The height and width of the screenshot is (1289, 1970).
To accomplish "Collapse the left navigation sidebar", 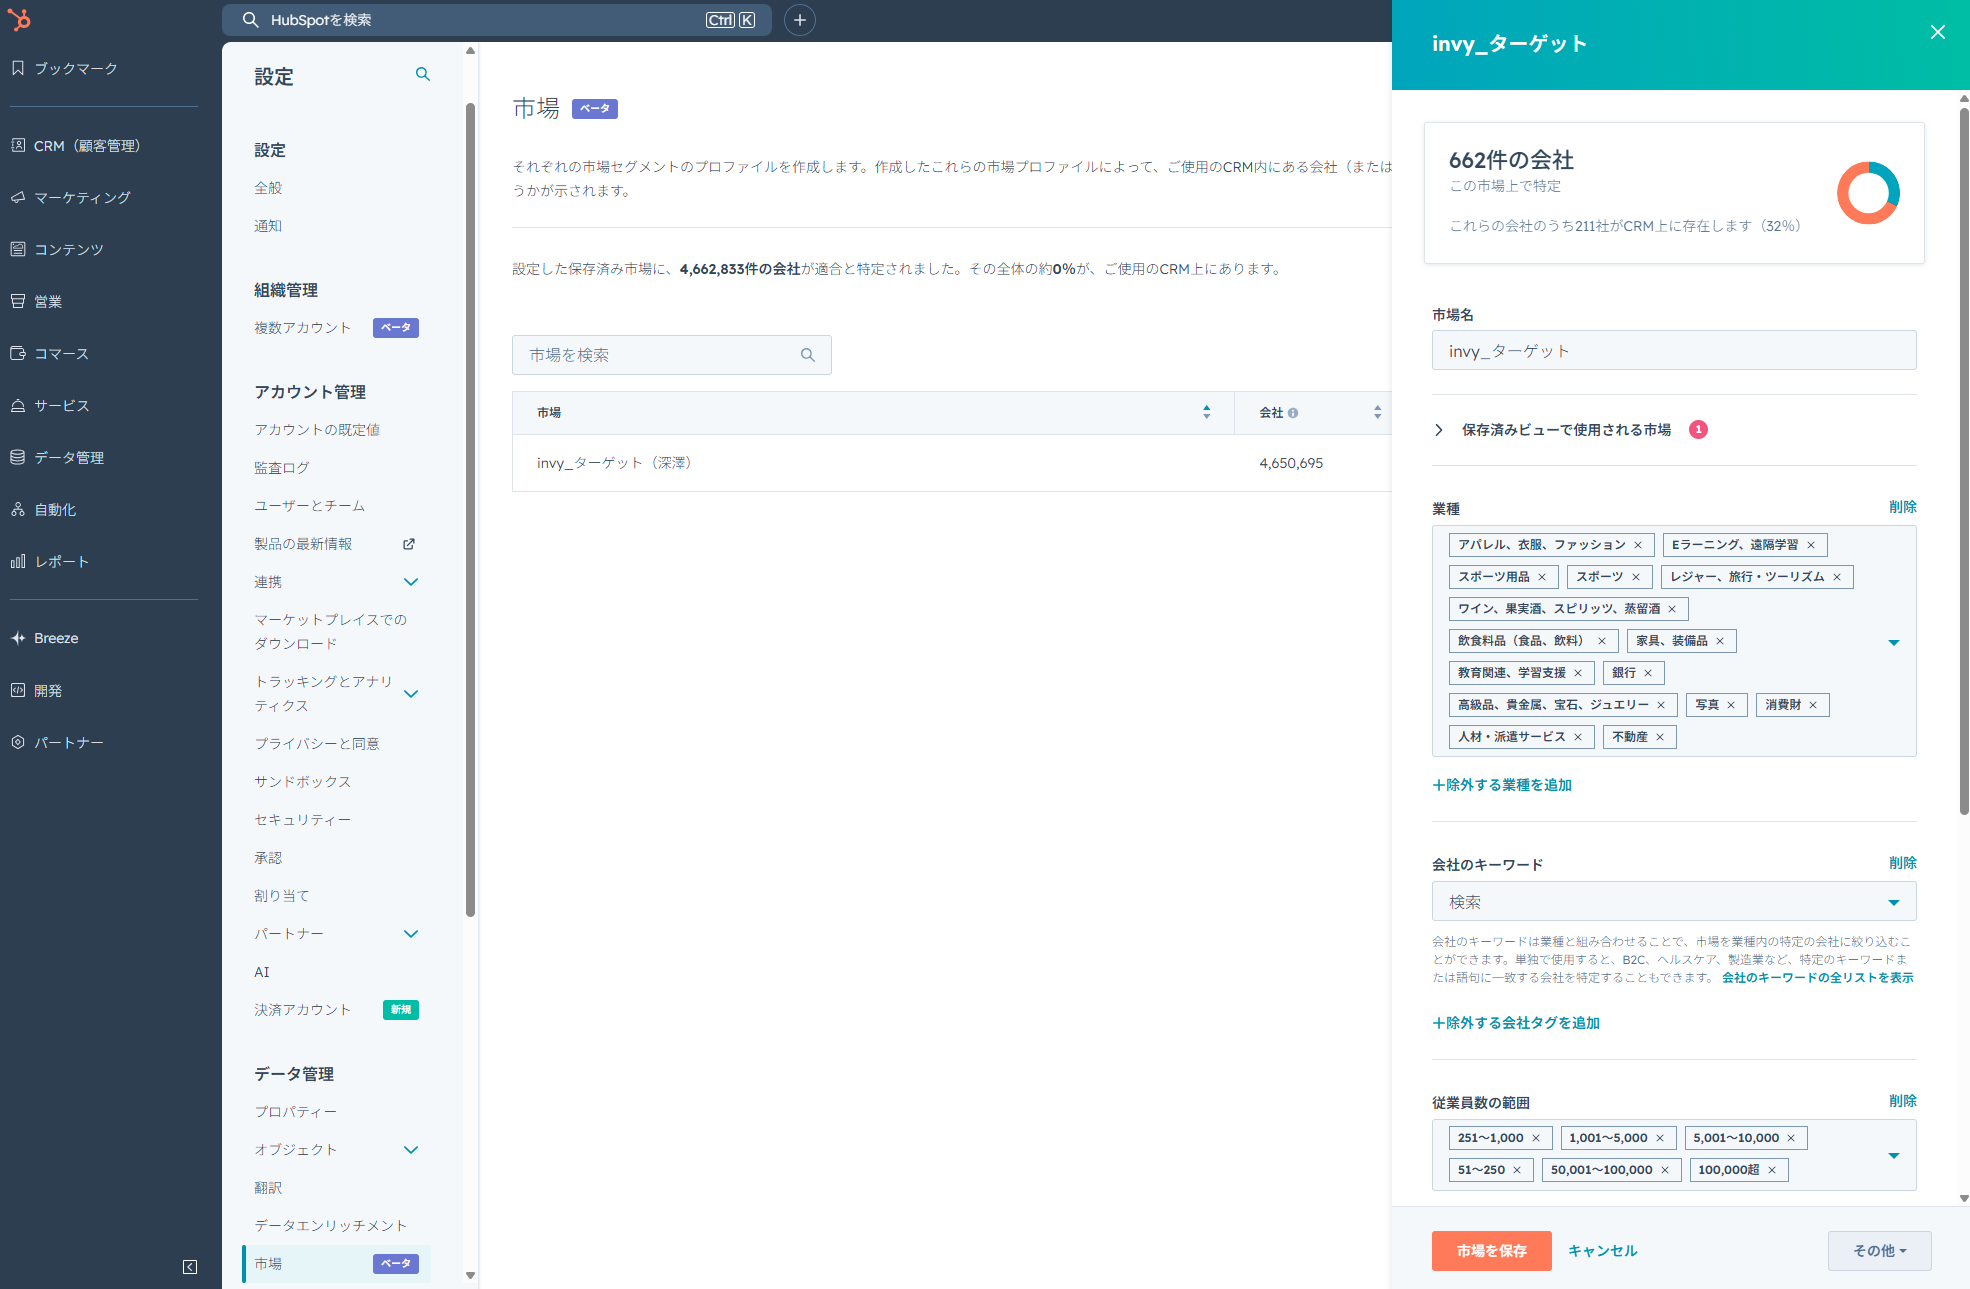I will click(190, 1267).
